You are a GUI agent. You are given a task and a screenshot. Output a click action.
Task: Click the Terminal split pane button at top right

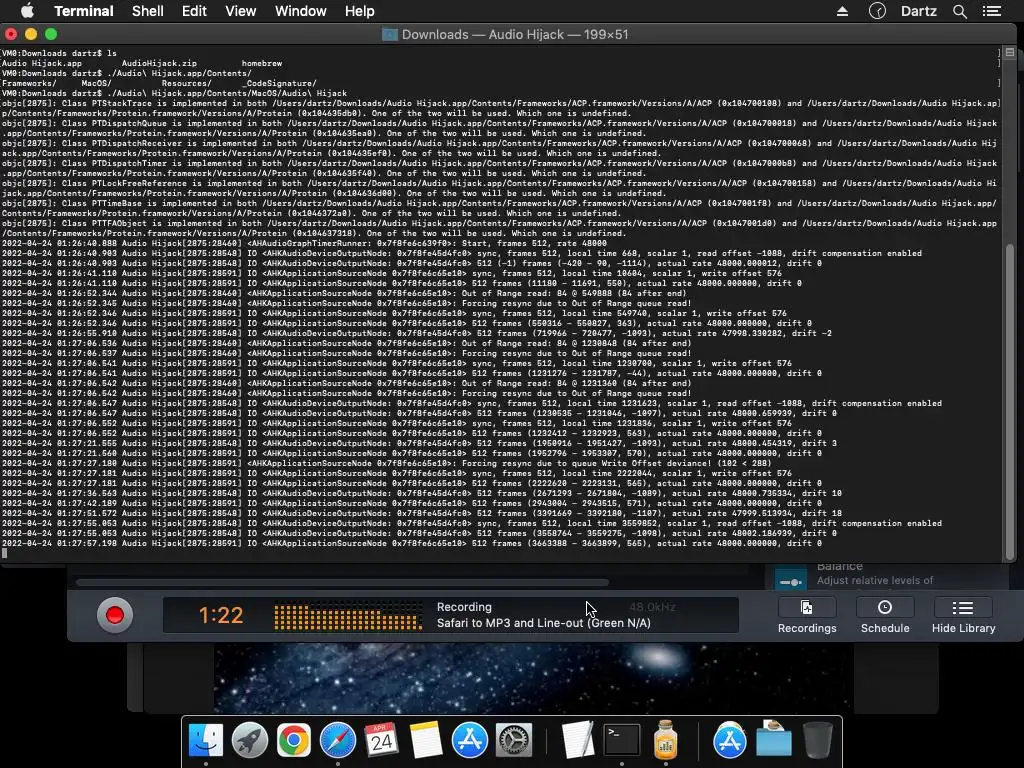coord(1010,52)
